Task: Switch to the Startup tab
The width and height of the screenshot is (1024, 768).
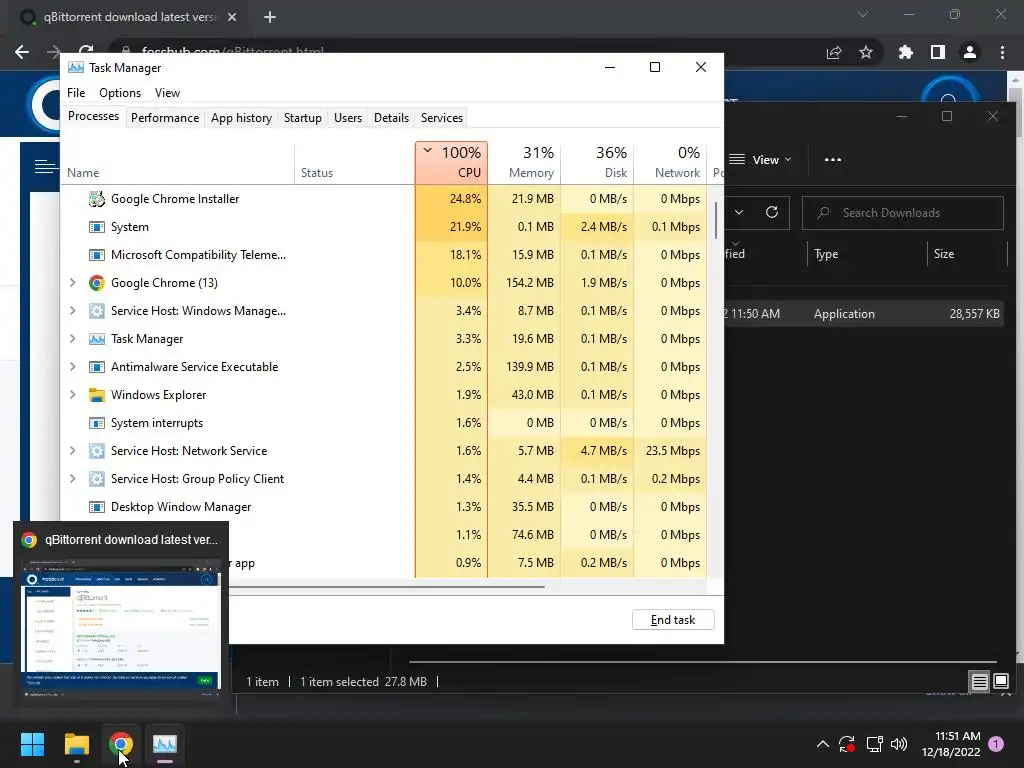Action: click(302, 118)
